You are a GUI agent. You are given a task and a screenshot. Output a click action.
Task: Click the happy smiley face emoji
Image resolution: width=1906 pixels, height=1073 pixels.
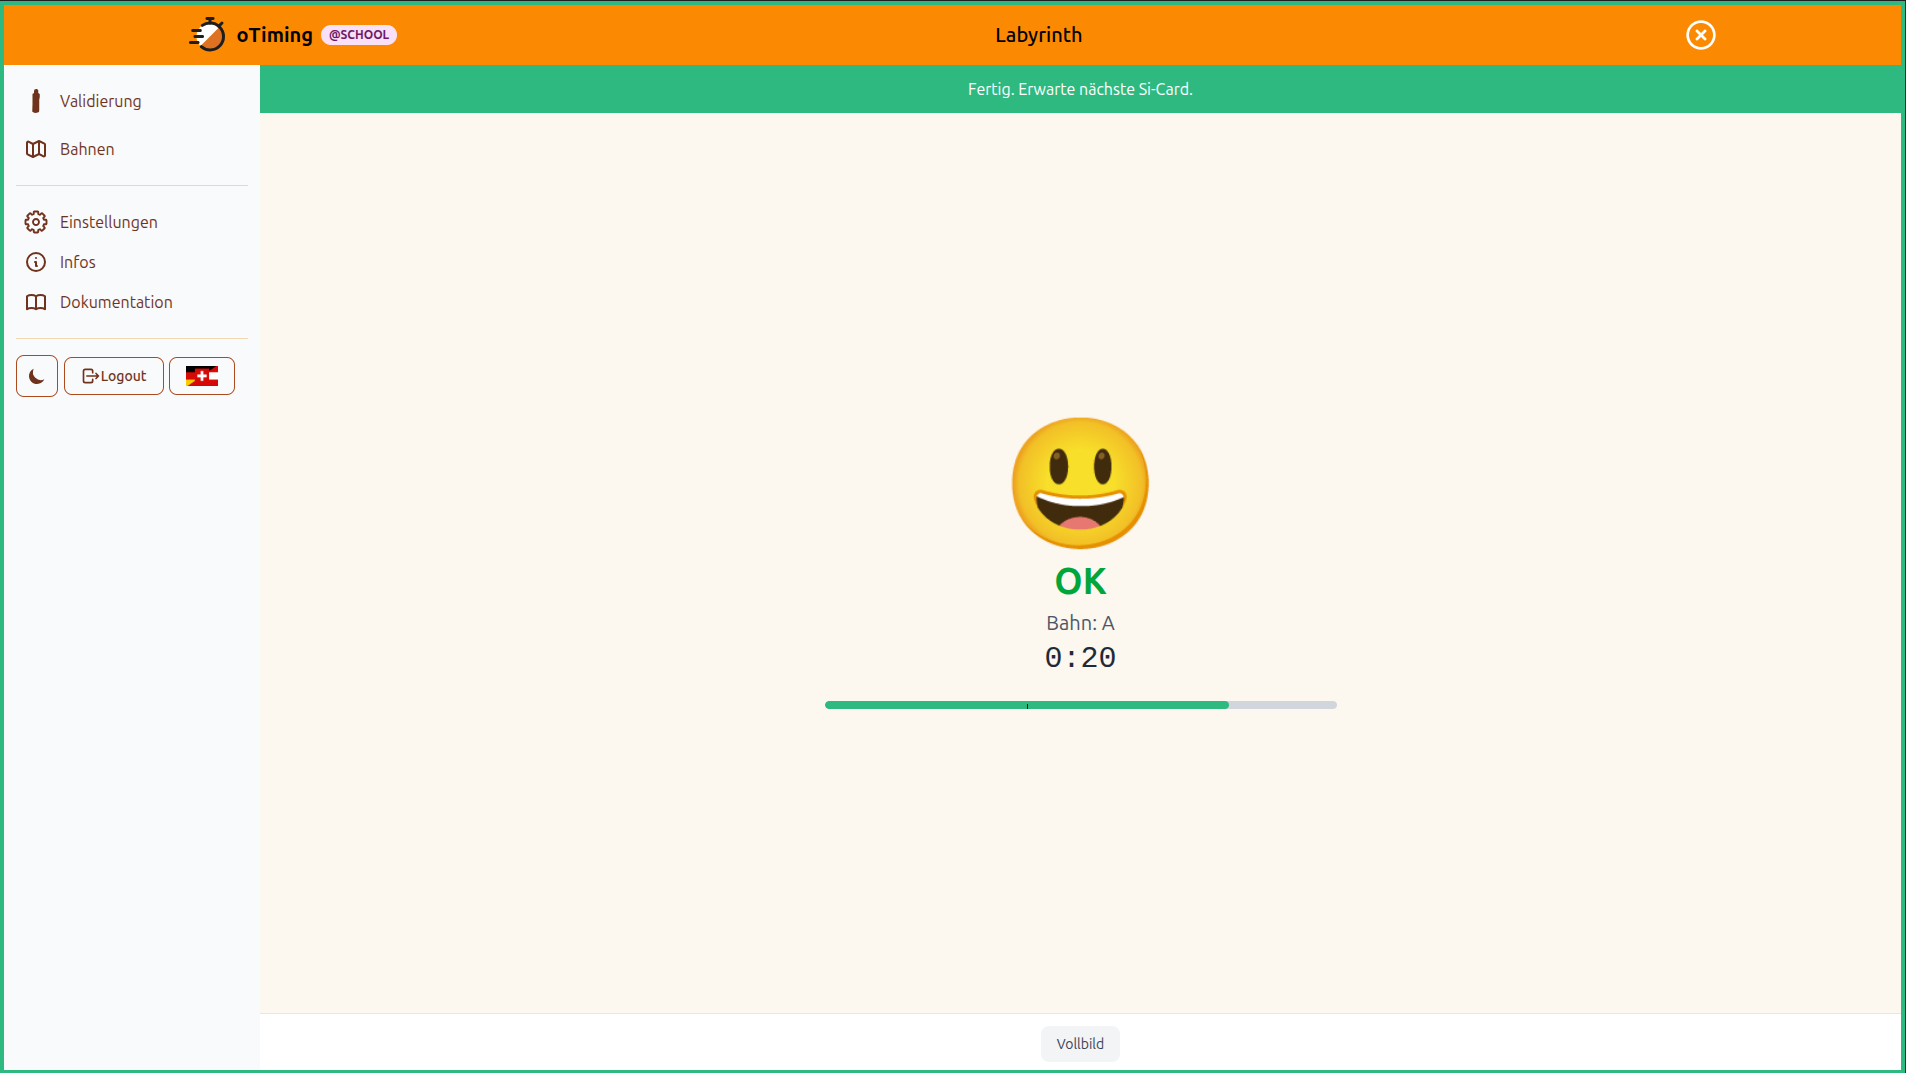(x=1080, y=483)
